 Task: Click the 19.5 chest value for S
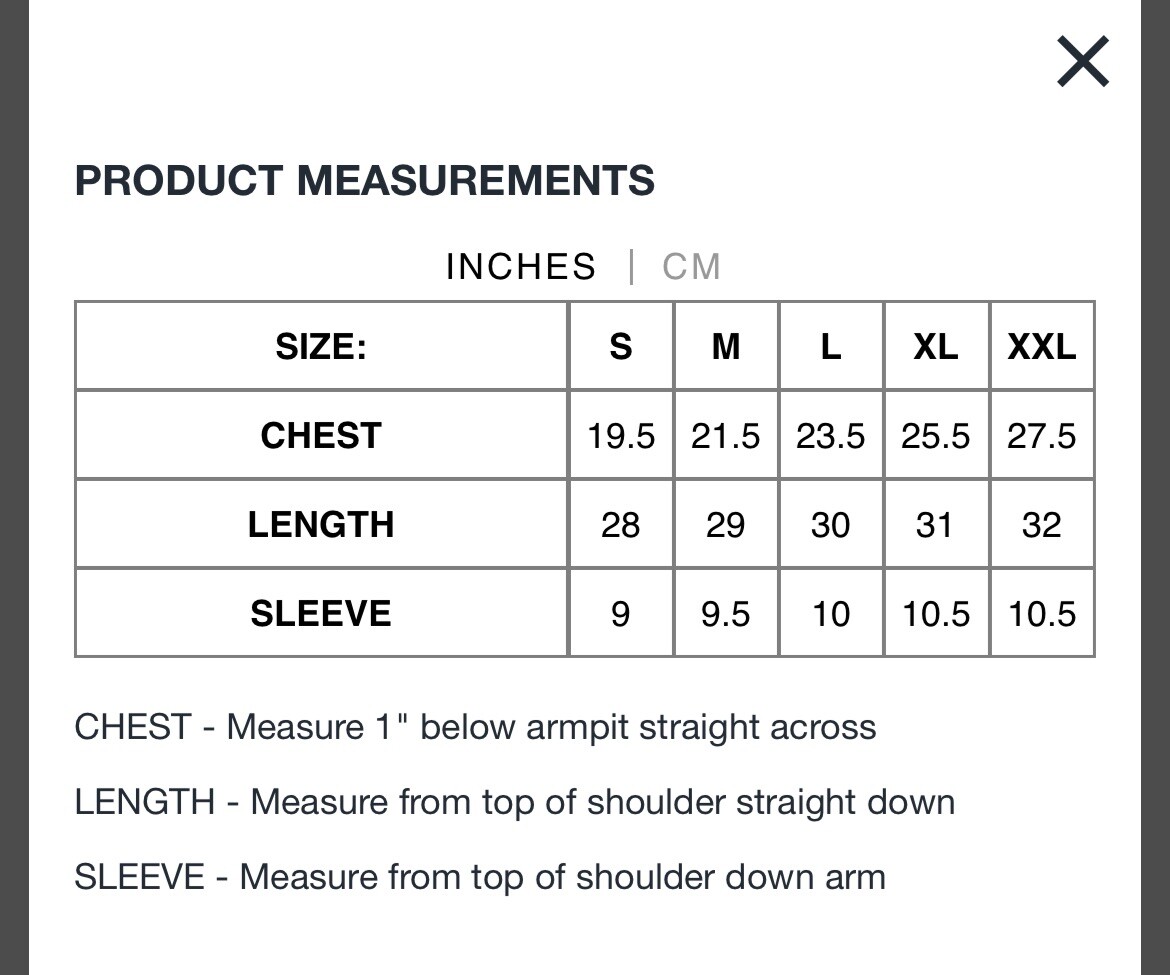pos(621,436)
